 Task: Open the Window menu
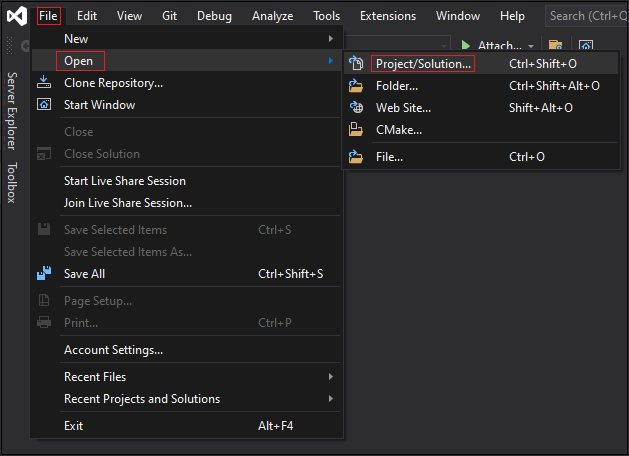(x=458, y=16)
